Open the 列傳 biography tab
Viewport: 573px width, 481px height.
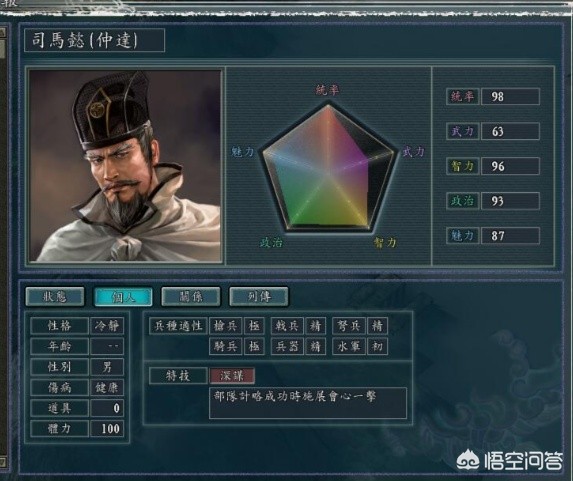(259, 296)
